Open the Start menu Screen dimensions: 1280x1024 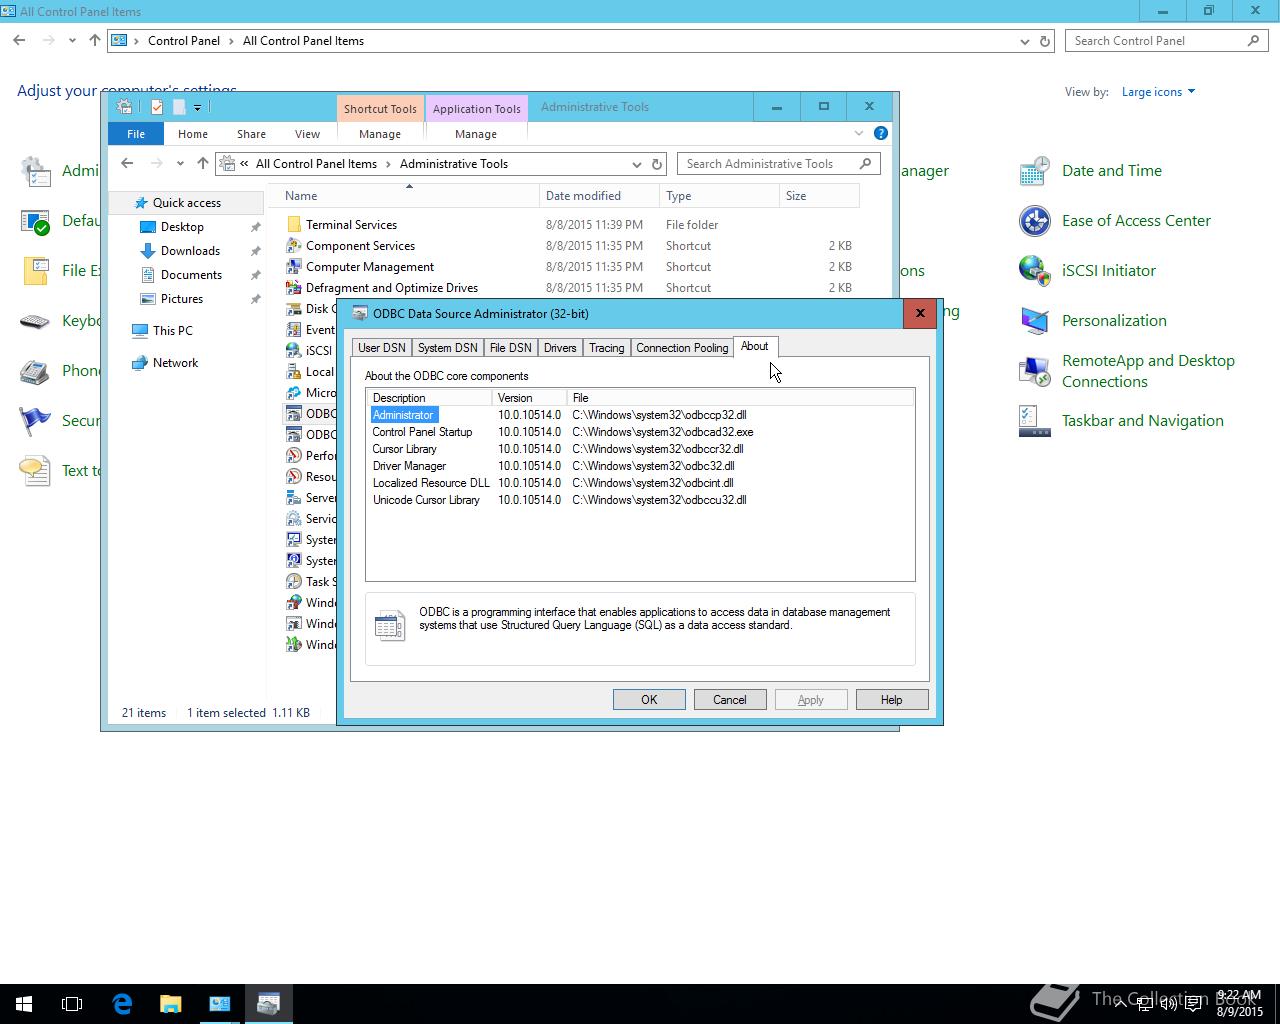pos(24,1004)
